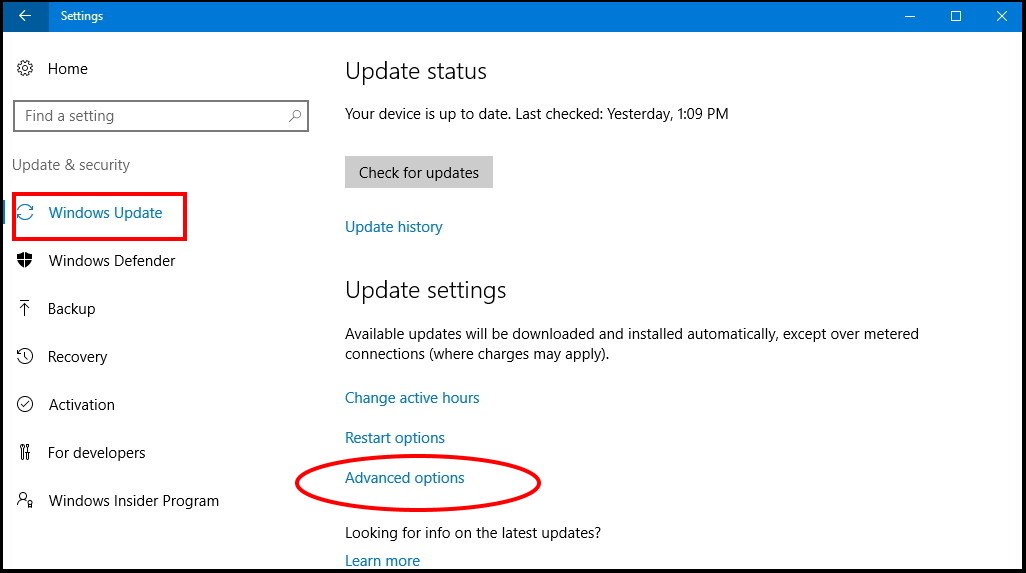This screenshot has height=573, width=1026.
Task: Click the Update settings heading
Action: (x=425, y=290)
